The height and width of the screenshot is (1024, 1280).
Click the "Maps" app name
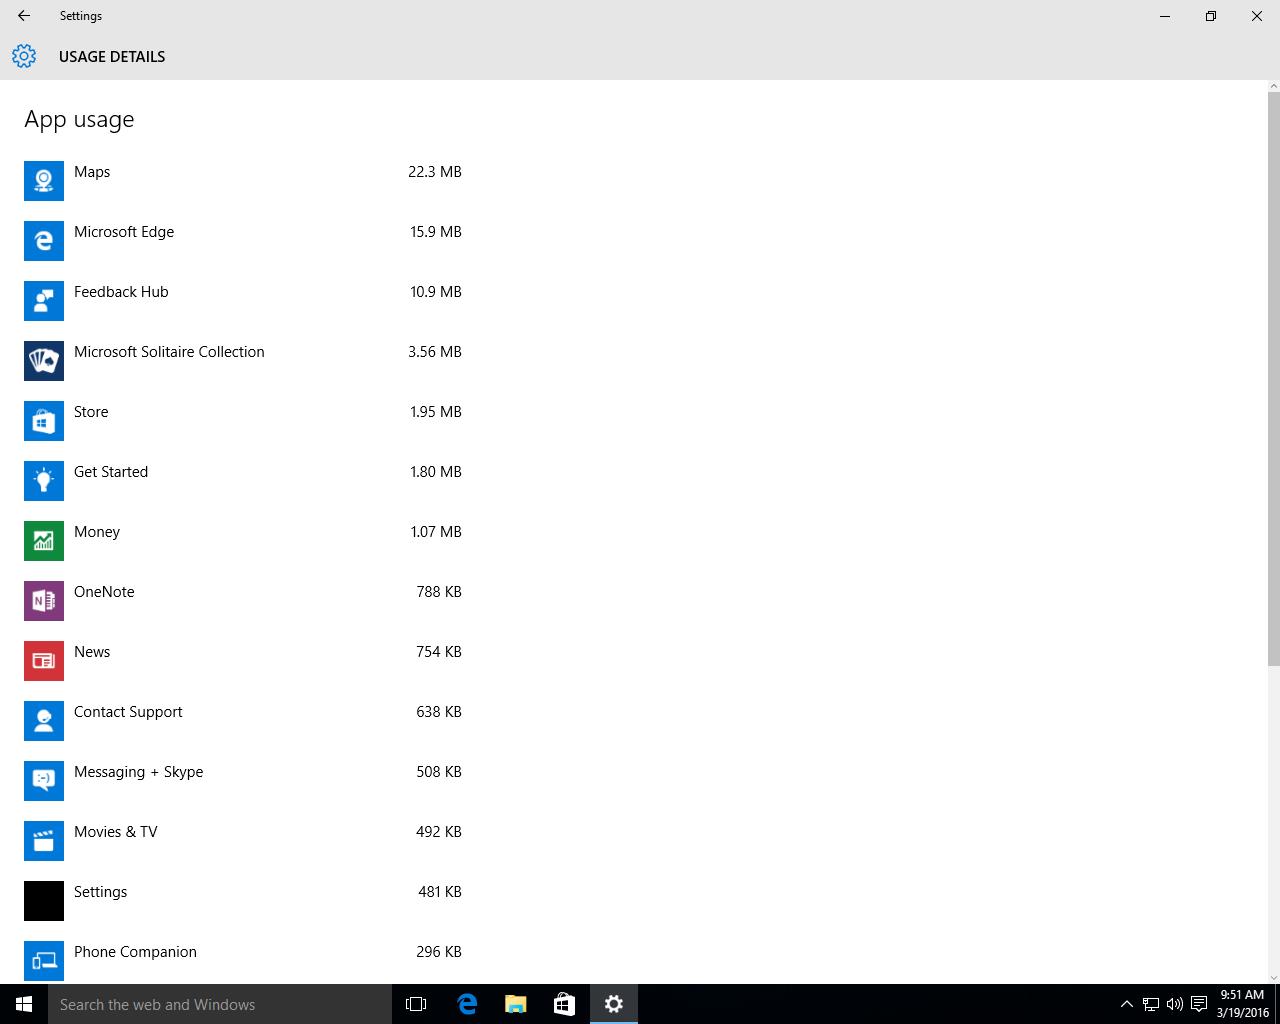click(92, 172)
